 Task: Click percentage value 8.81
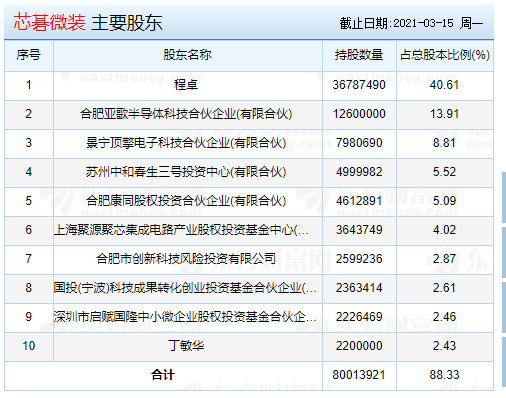click(444, 143)
